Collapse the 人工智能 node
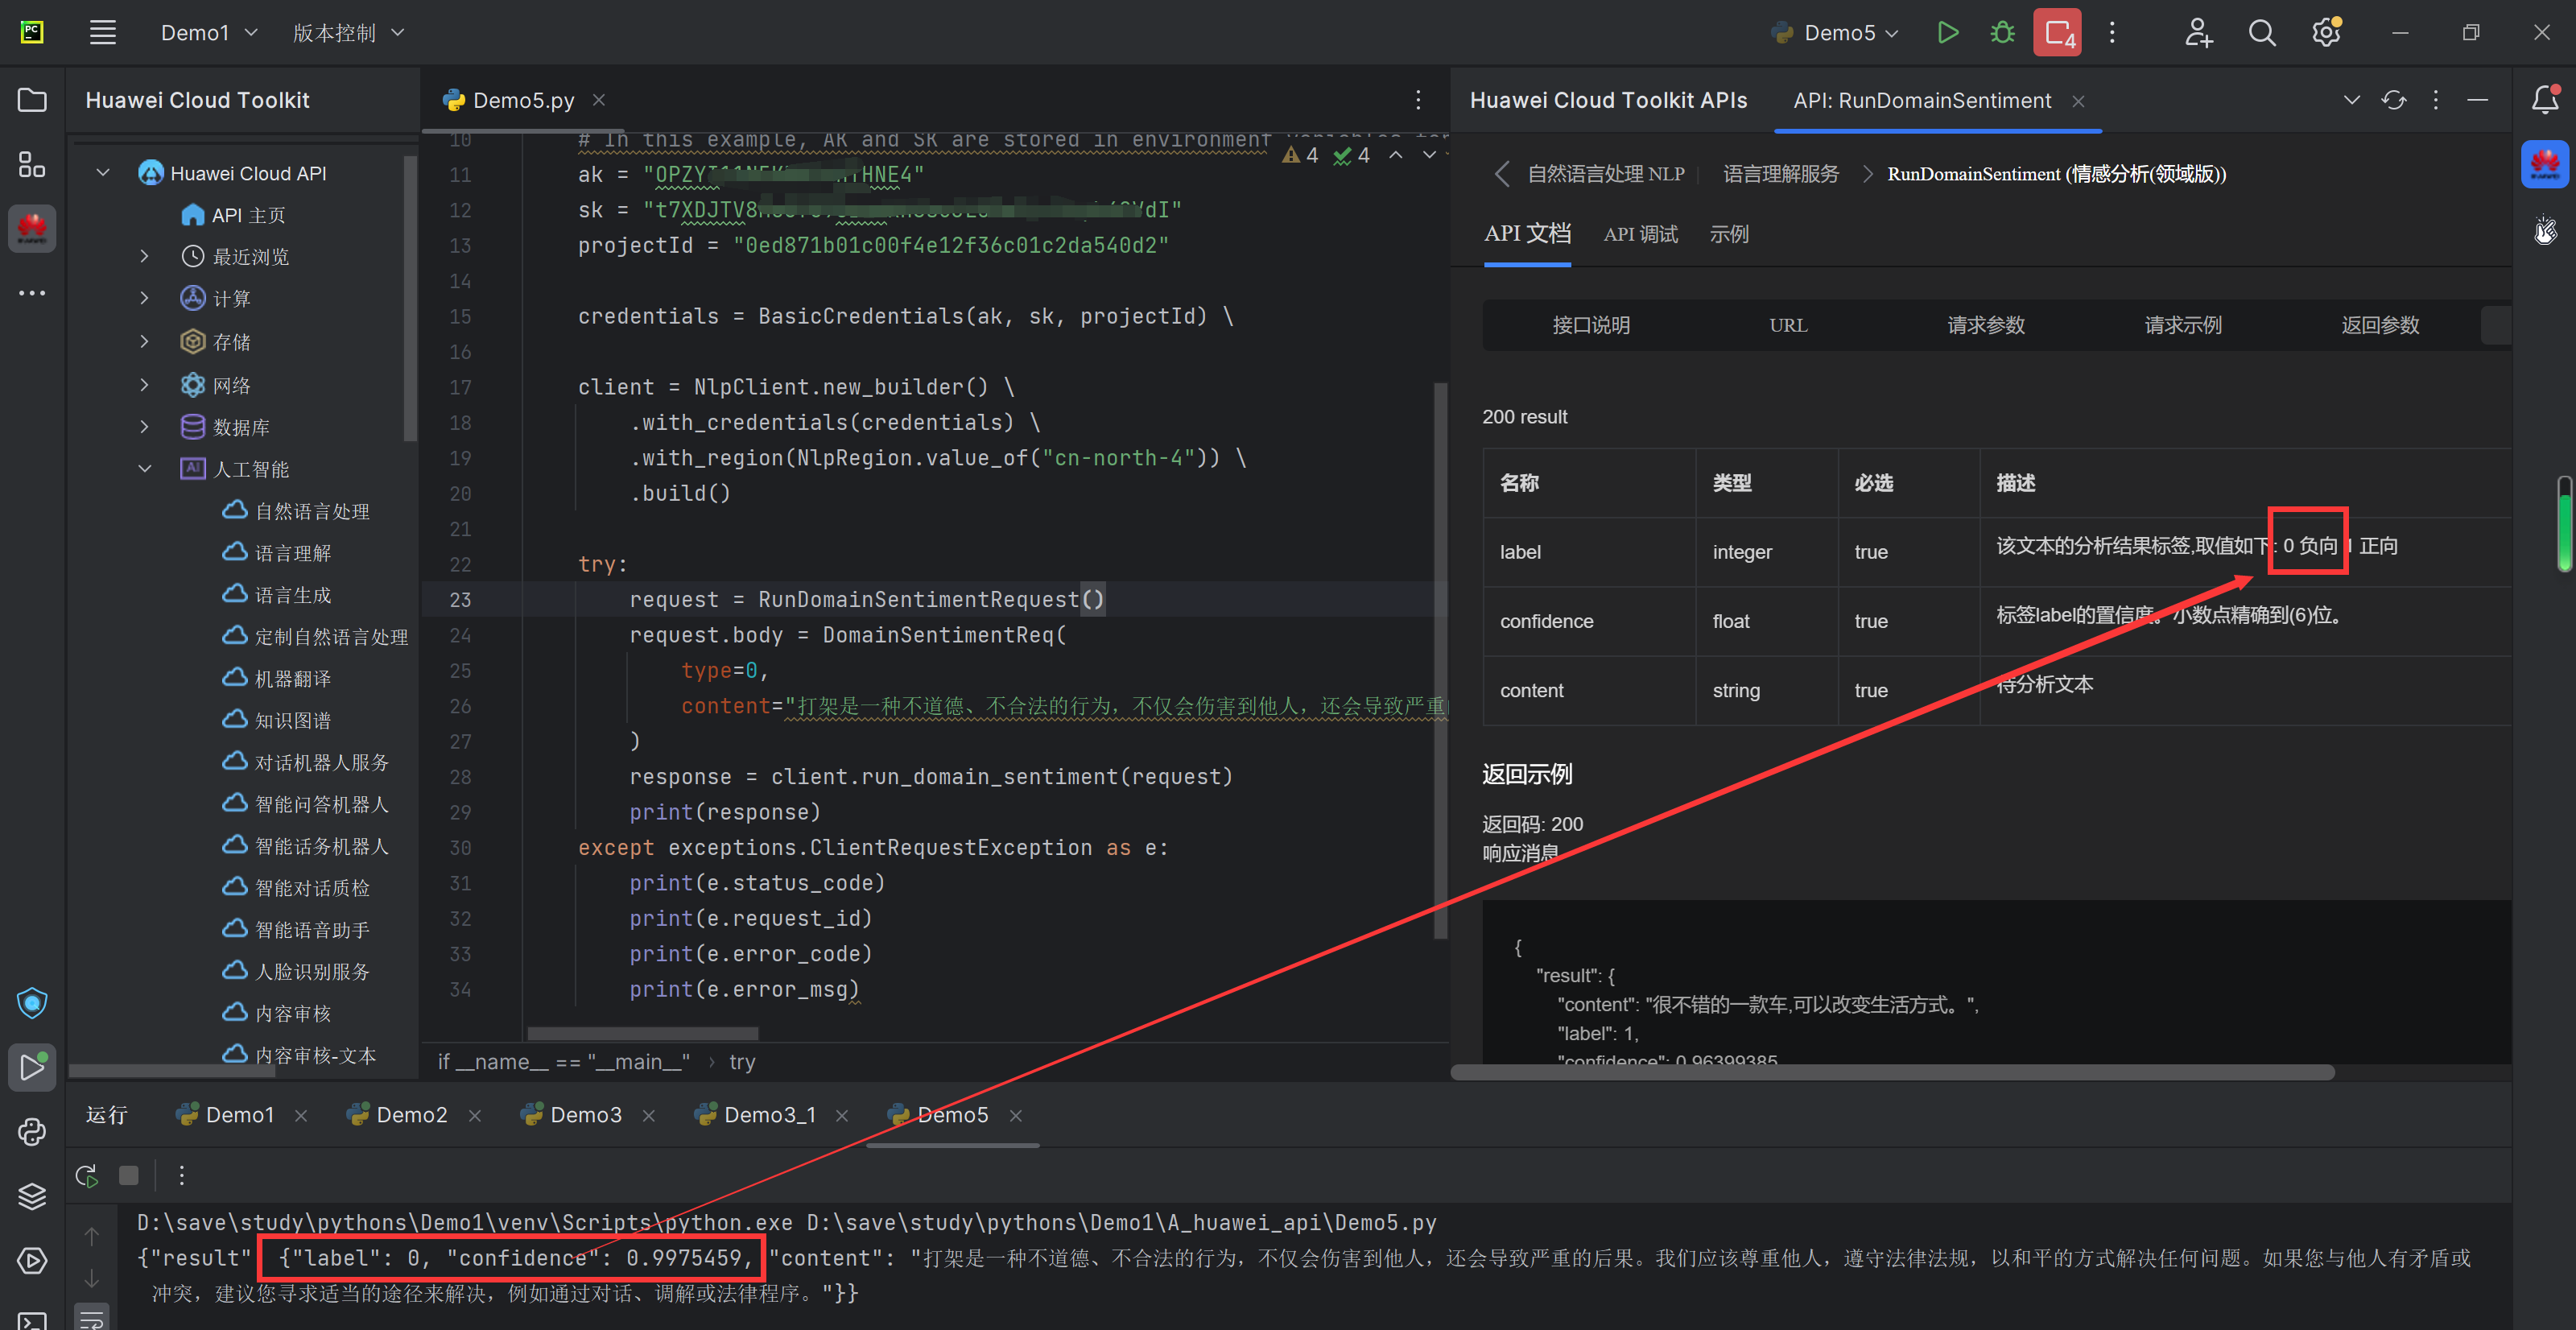Image resolution: width=2576 pixels, height=1330 pixels. pos(145,469)
